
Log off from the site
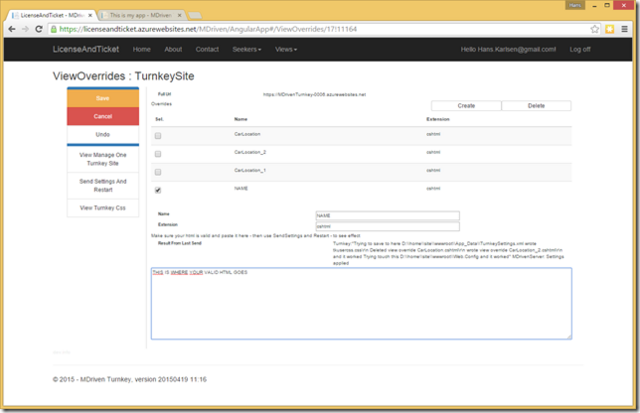(580, 49)
